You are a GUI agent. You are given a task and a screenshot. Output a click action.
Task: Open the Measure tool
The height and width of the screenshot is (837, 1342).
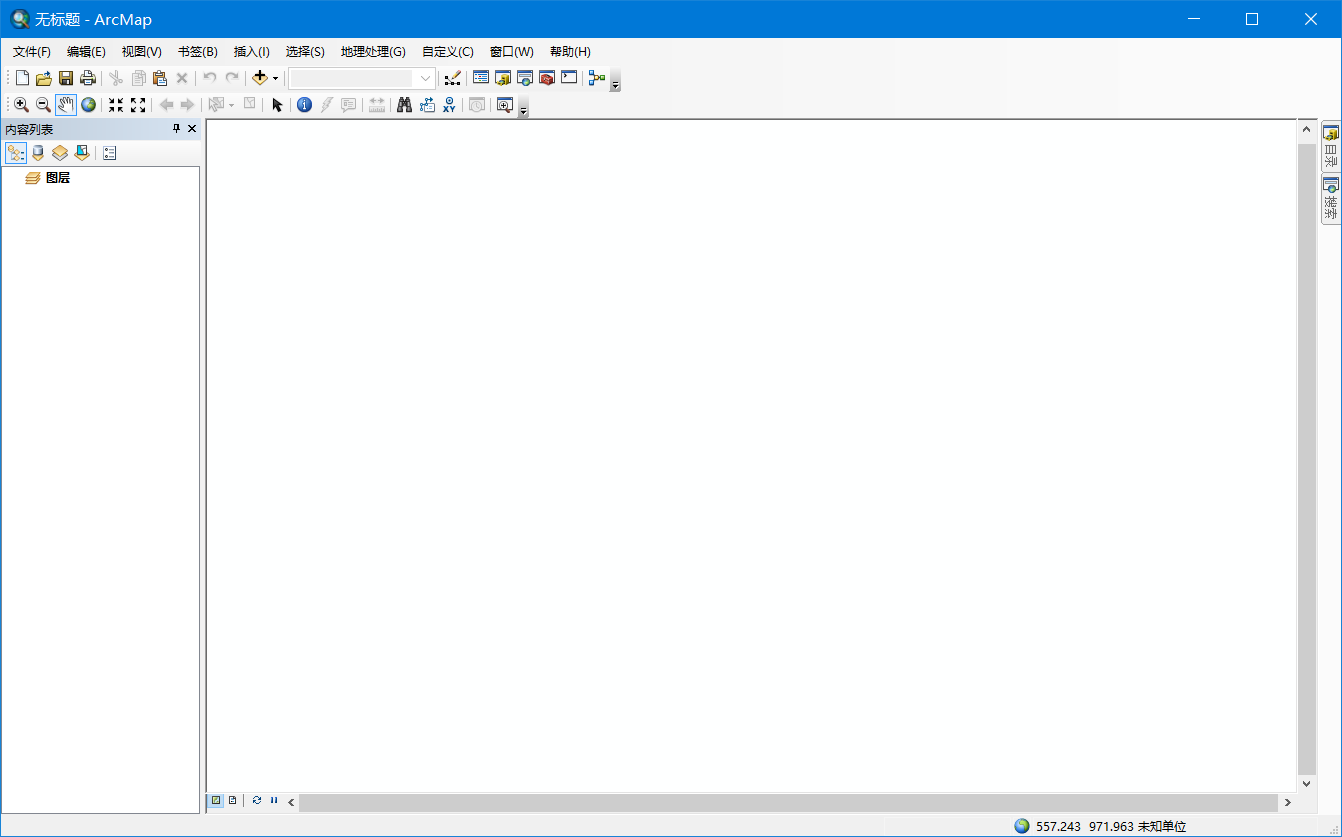point(375,104)
